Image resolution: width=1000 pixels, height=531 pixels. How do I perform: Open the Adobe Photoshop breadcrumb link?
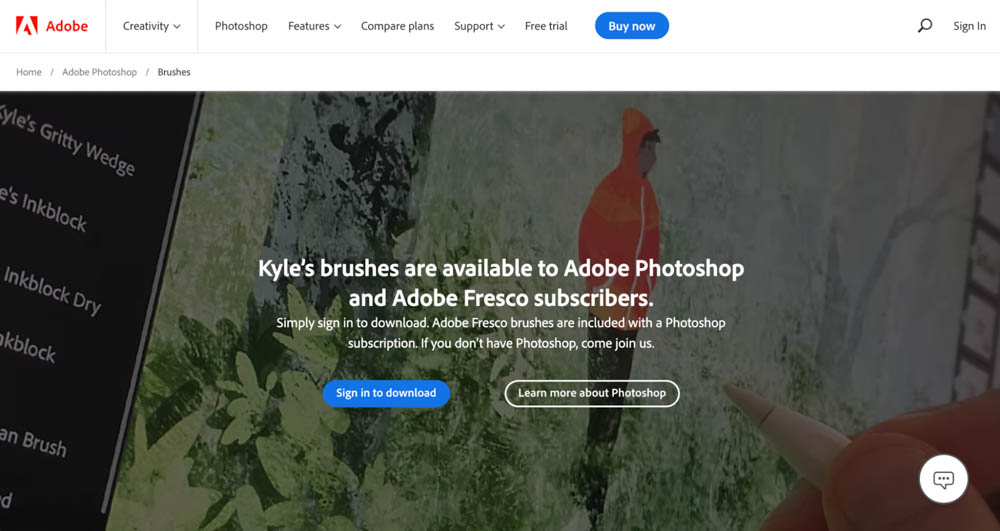99,72
